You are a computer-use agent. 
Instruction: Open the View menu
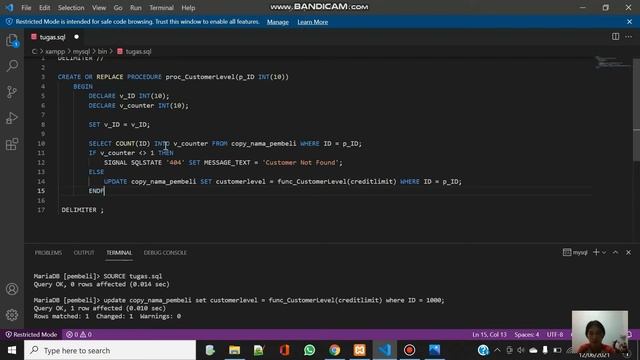[99, 8]
